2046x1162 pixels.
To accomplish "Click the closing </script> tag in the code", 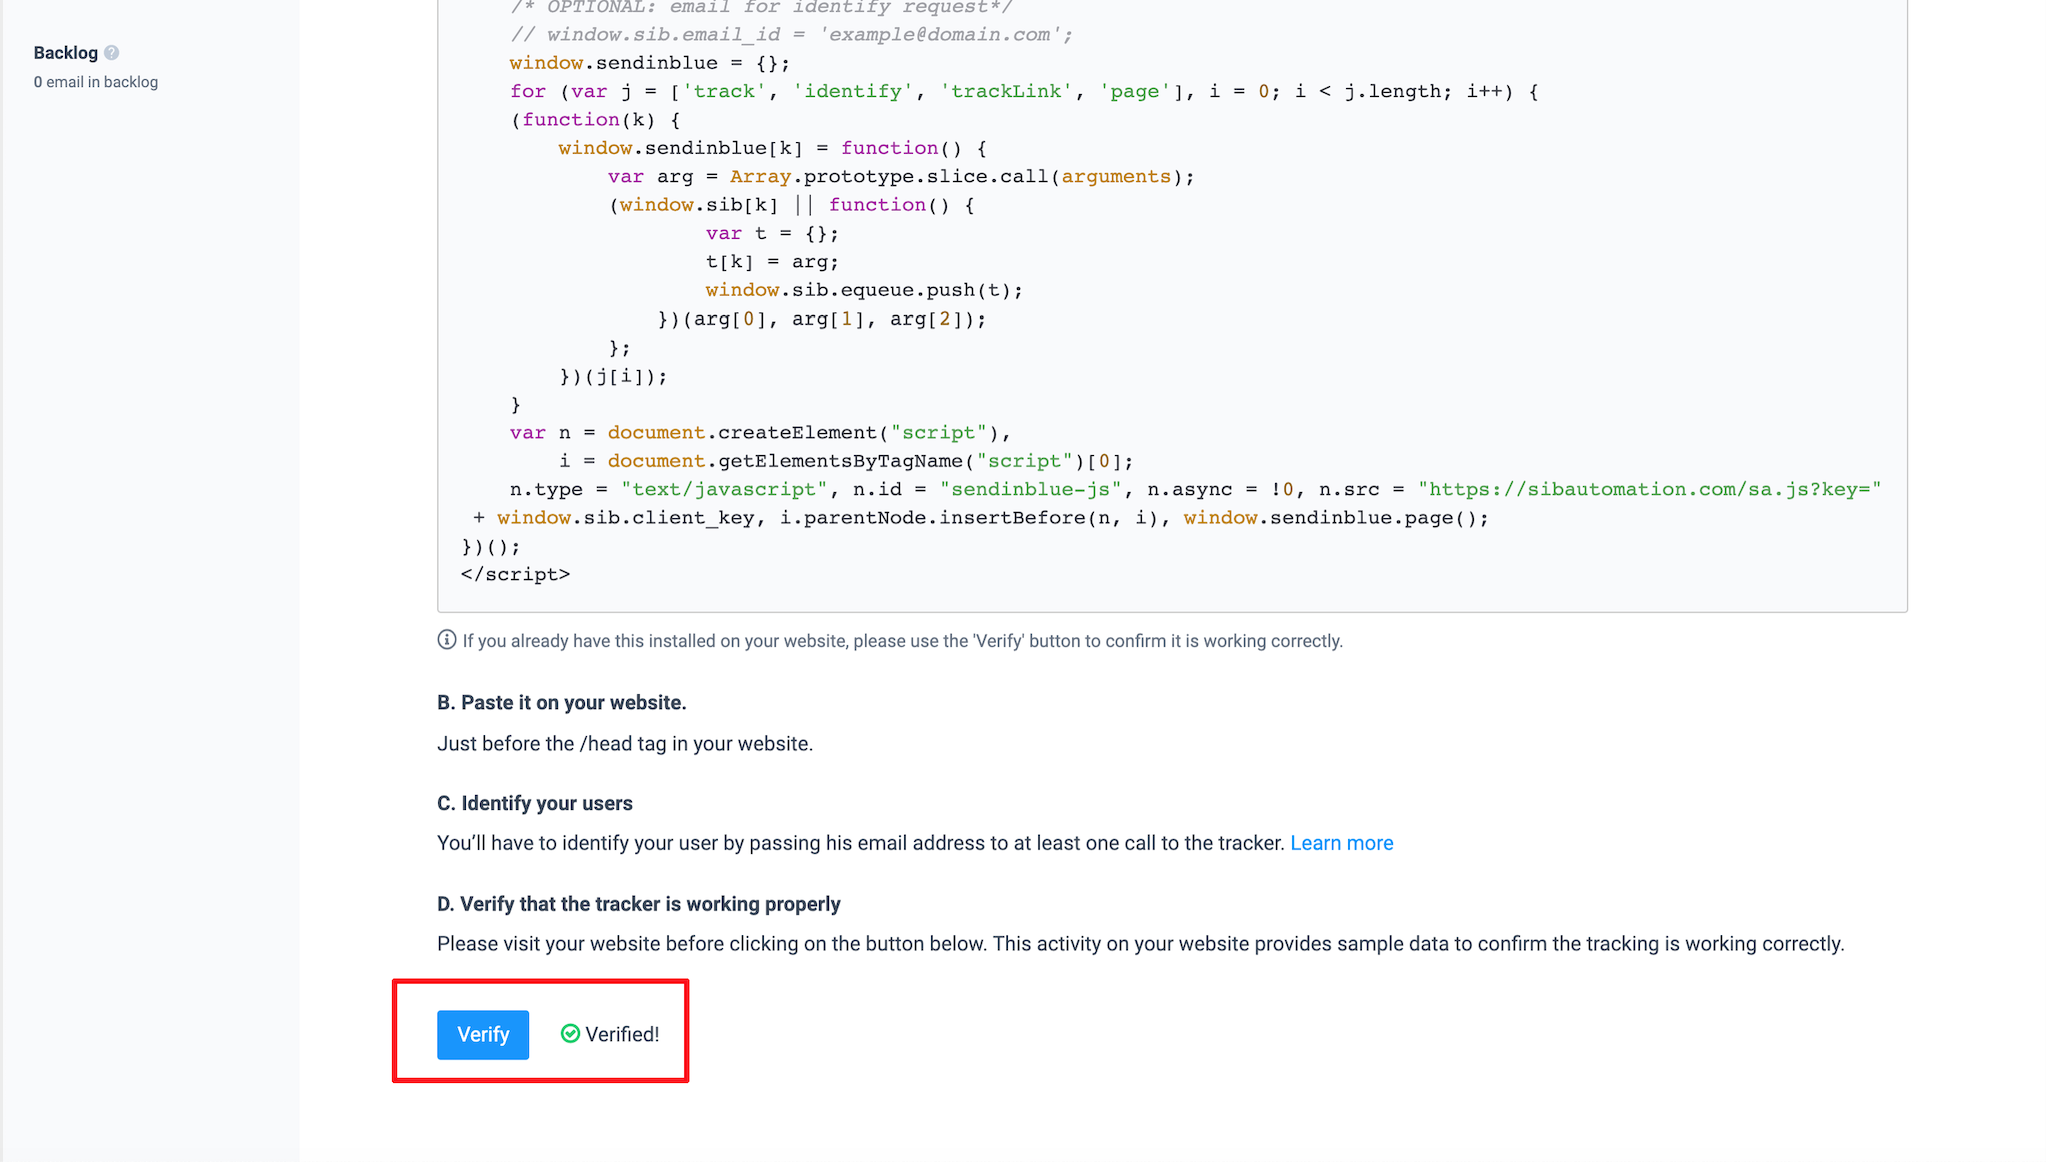I will click(515, 574).
